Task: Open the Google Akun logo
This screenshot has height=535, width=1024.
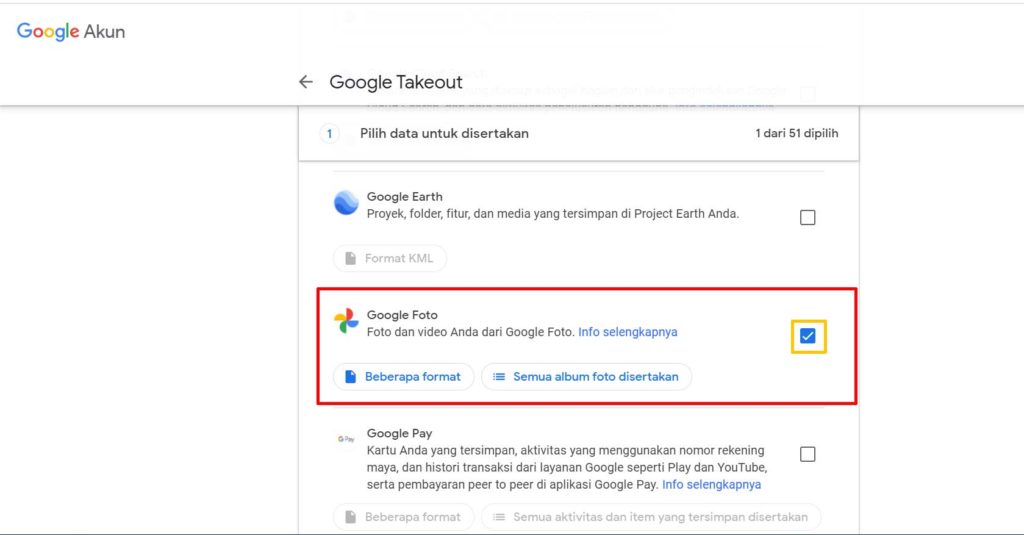Action: [71, 31]
